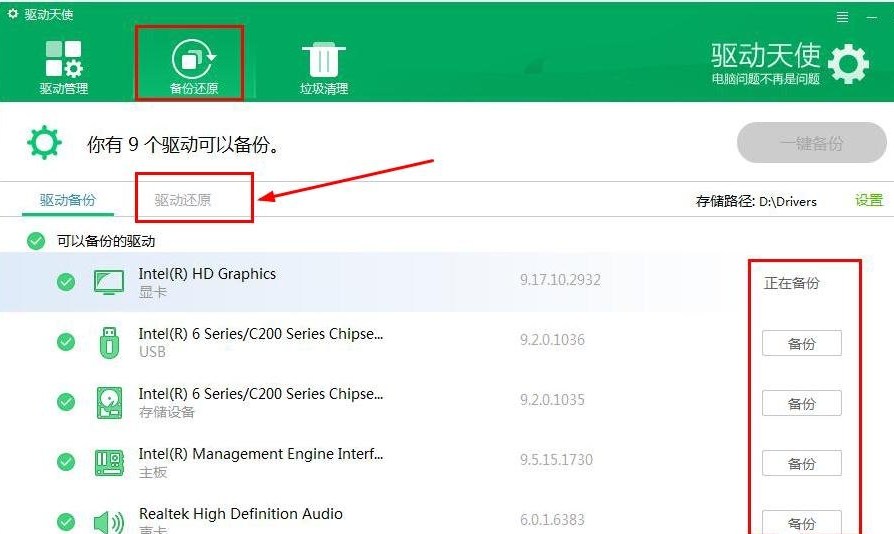Viewport: 894px width, 534px height.
Task: Click version number 9.17.10.2932
Action: (560, 280)
